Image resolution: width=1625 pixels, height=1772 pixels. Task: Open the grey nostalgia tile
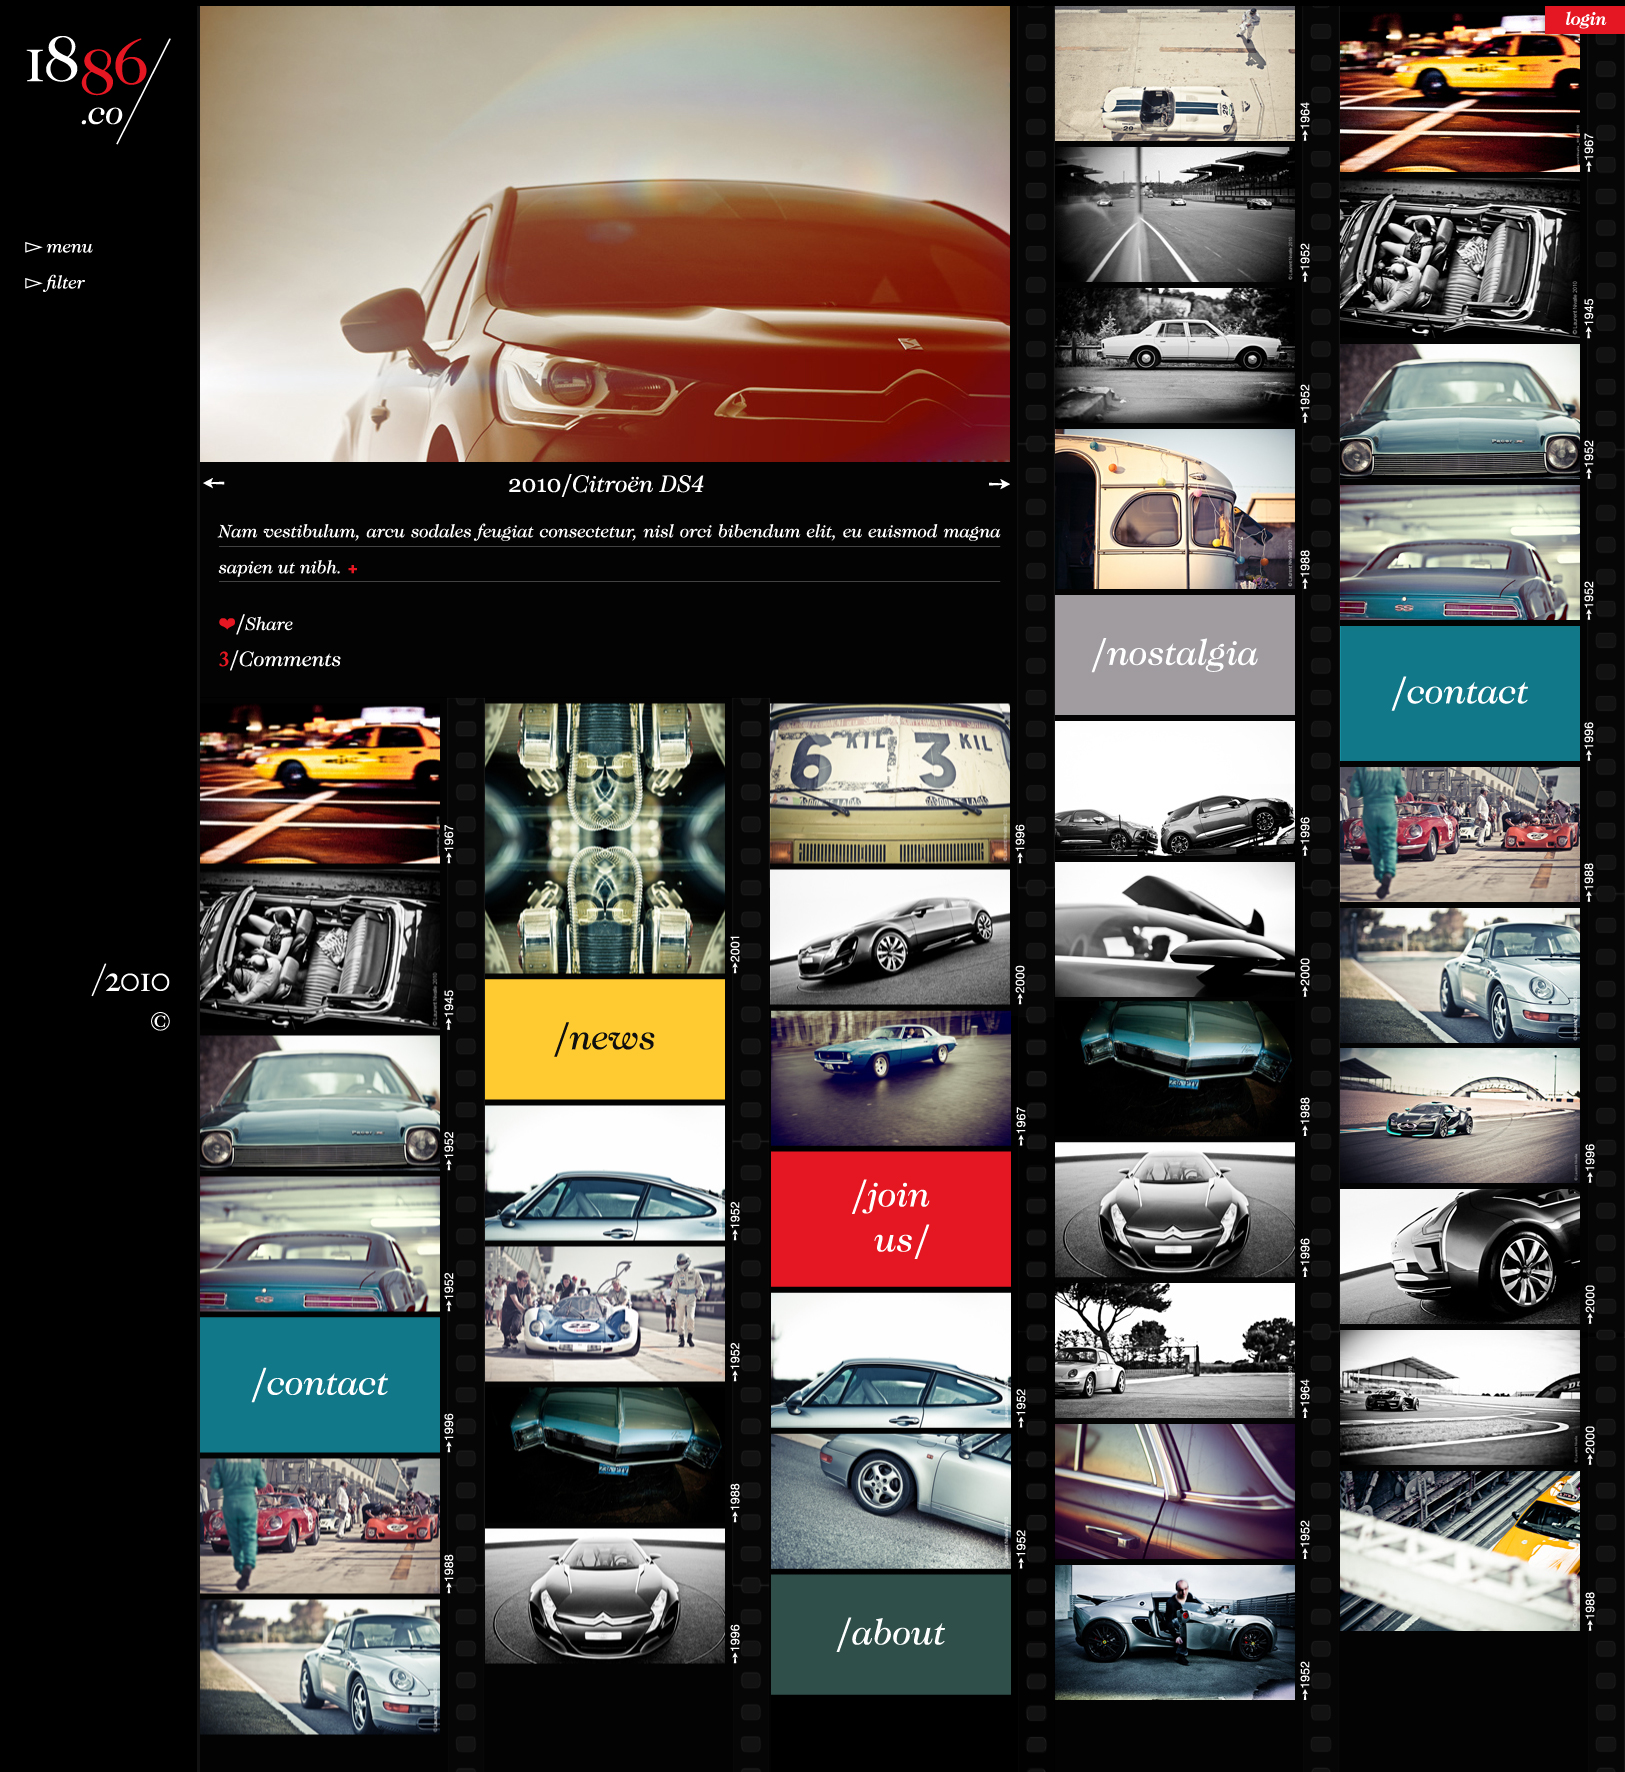tap(1174, 654)
